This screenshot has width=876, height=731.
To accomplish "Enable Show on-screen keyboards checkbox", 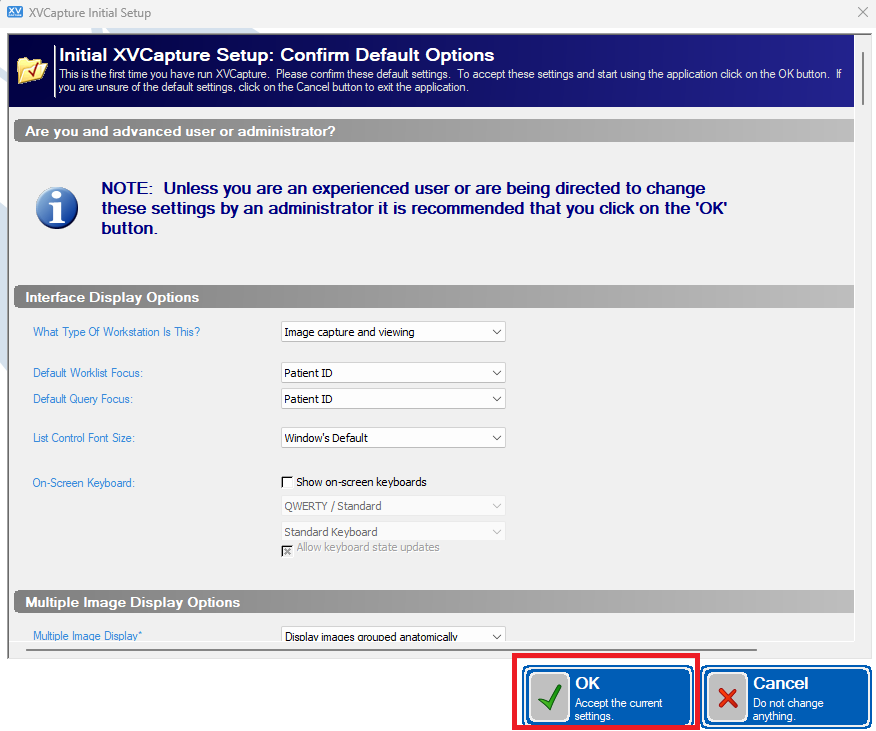I will (x=287, y=482).
